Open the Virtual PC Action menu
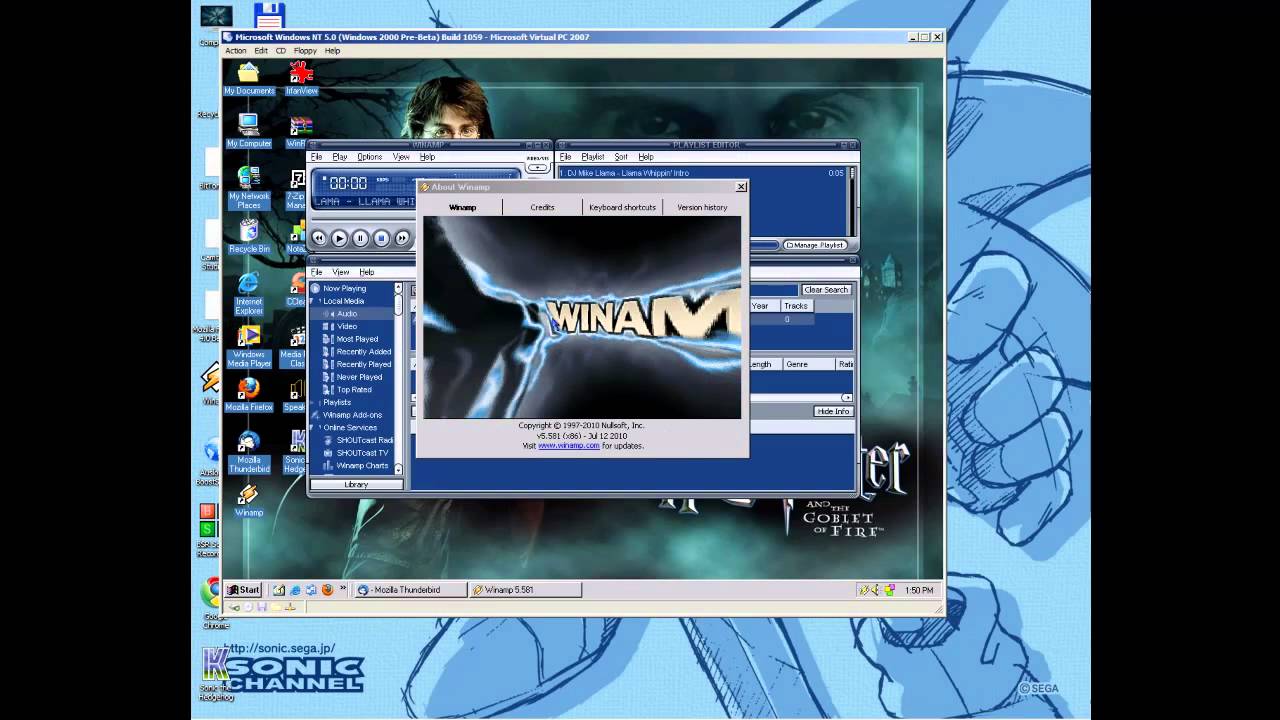 236,51
